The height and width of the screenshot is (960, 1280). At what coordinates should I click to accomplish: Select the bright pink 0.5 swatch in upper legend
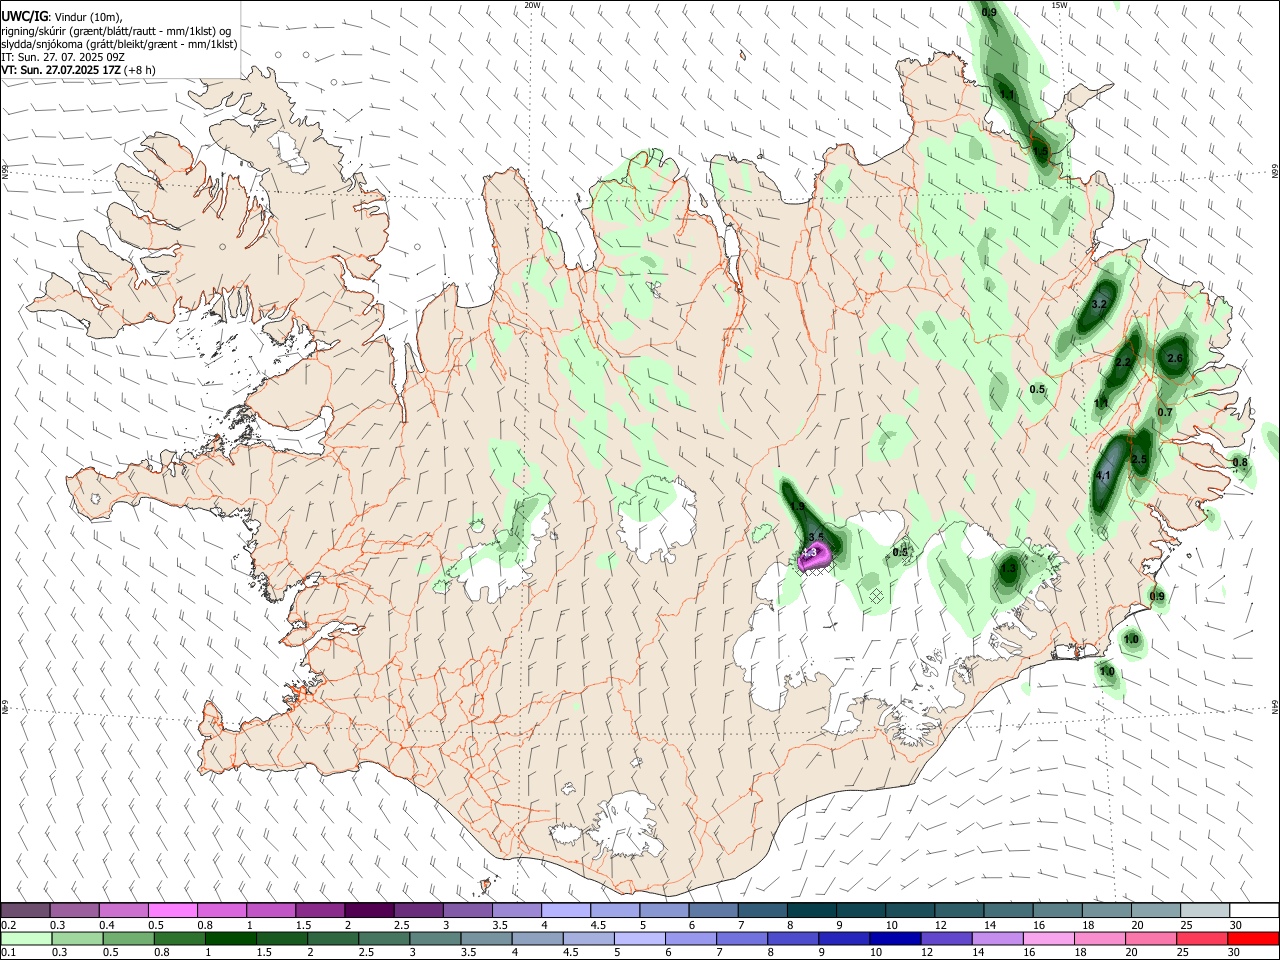click(172, 911)
